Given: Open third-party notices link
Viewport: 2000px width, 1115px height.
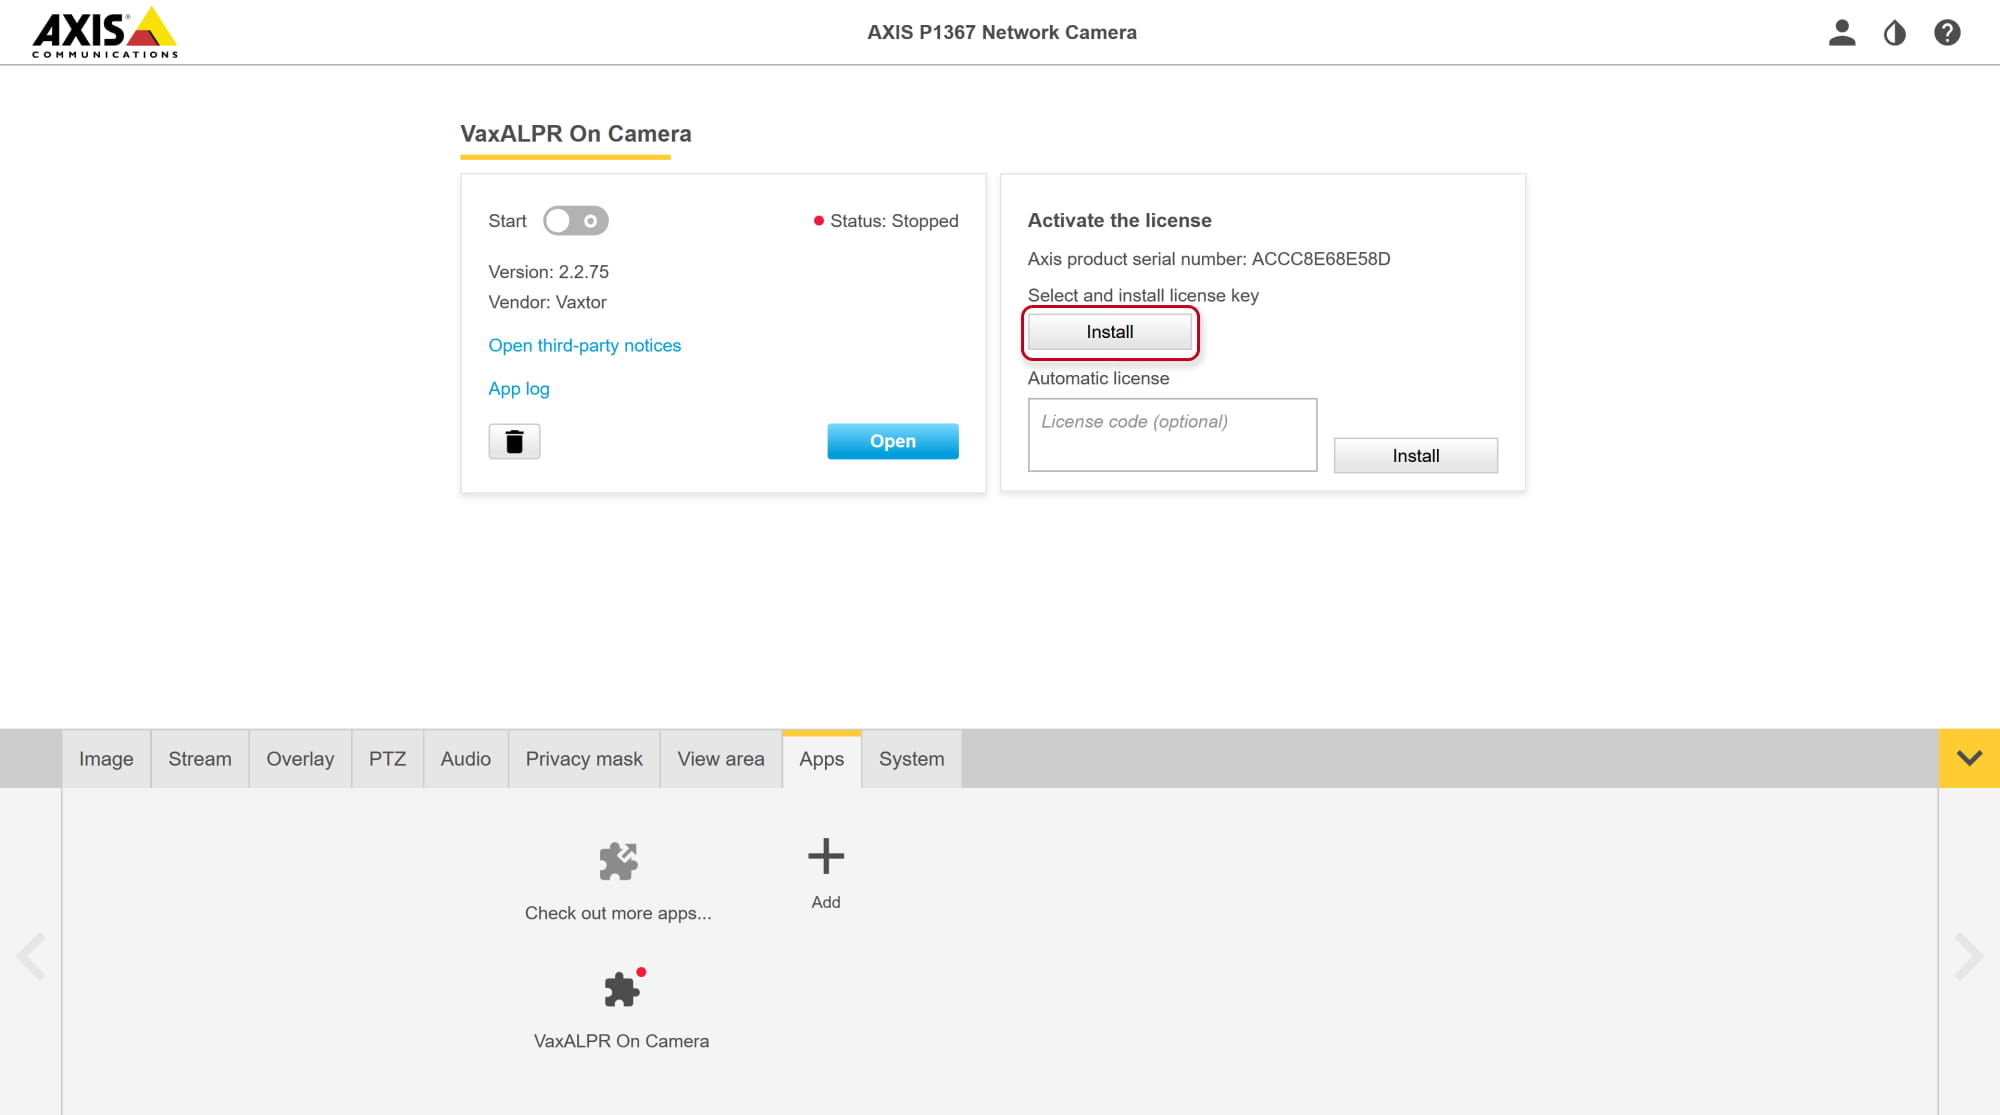Looking at the screenshot, I should pos(585,346).
